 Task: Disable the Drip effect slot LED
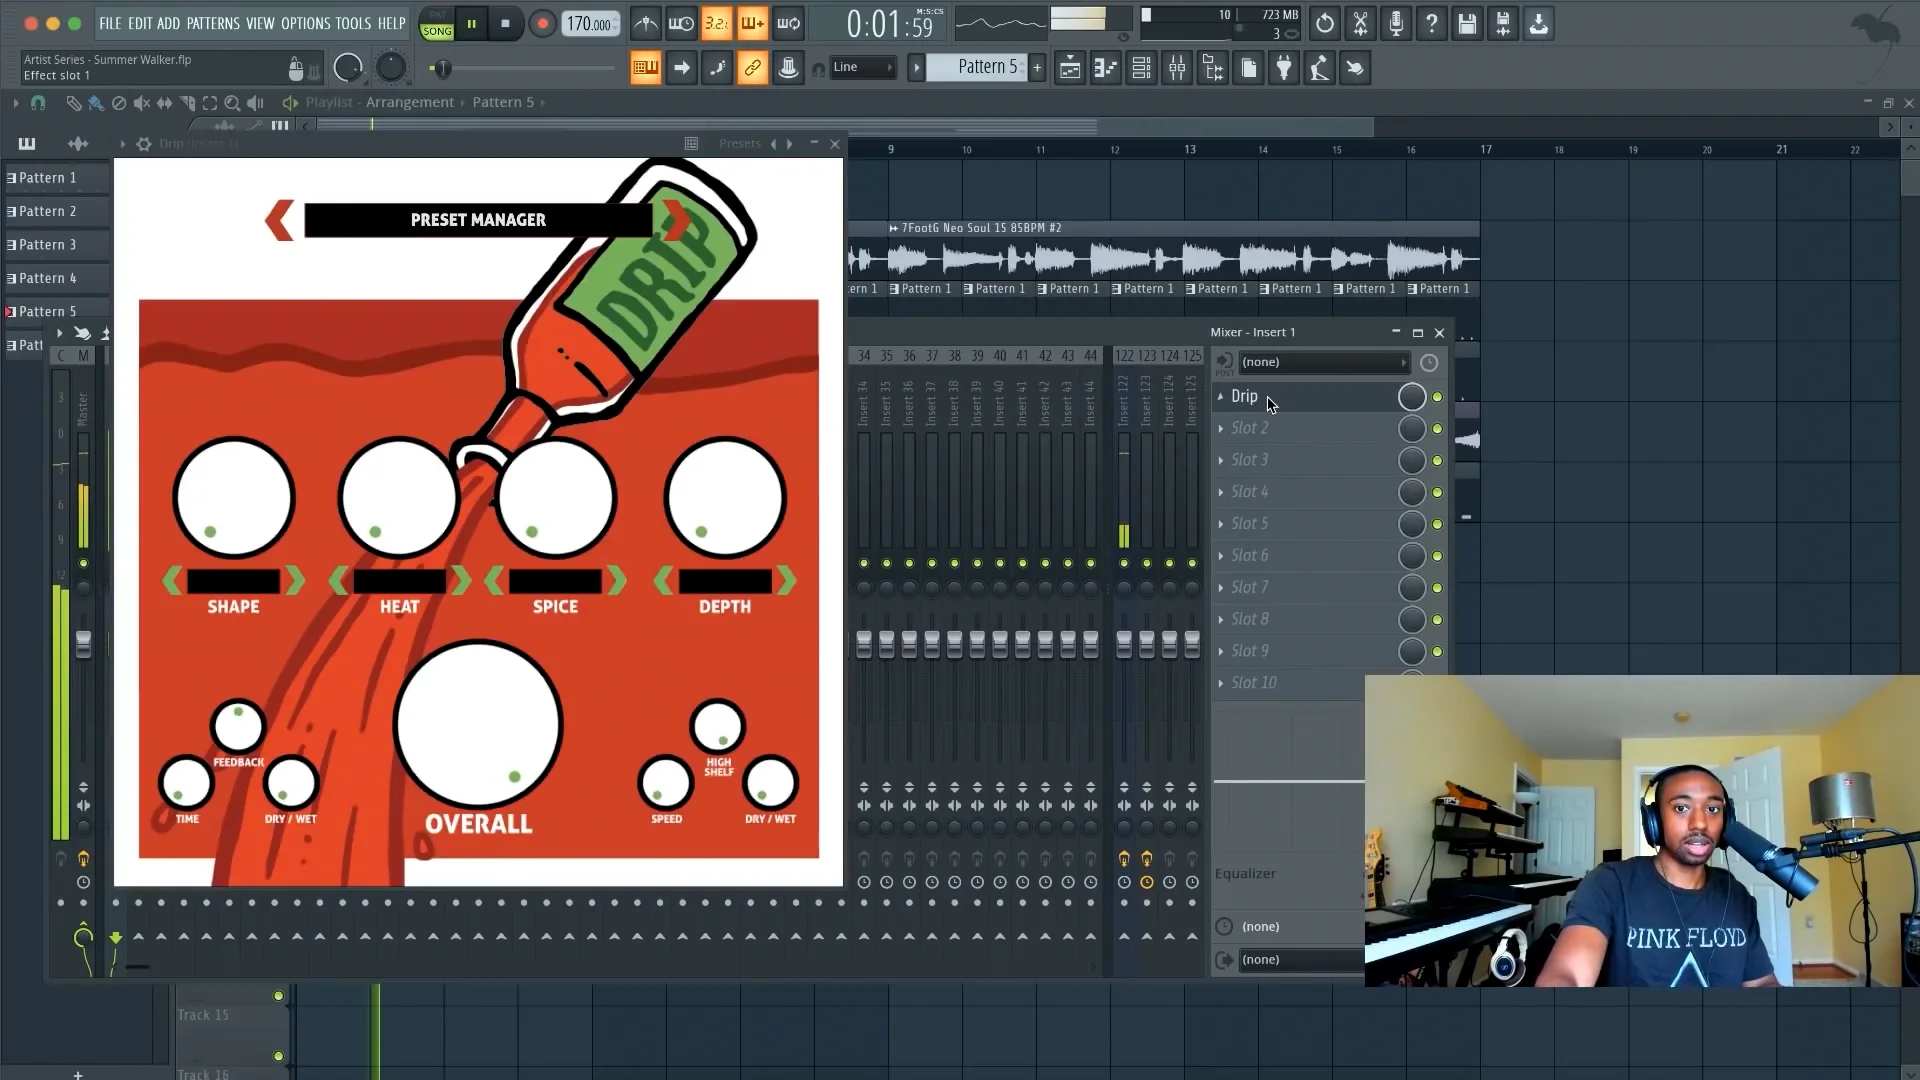click(1437, 397)
